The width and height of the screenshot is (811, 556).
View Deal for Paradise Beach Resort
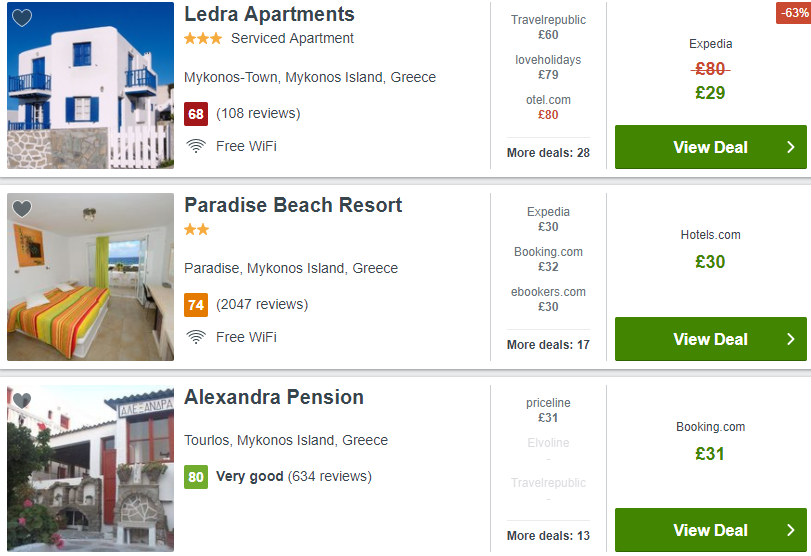click(711, 339)
